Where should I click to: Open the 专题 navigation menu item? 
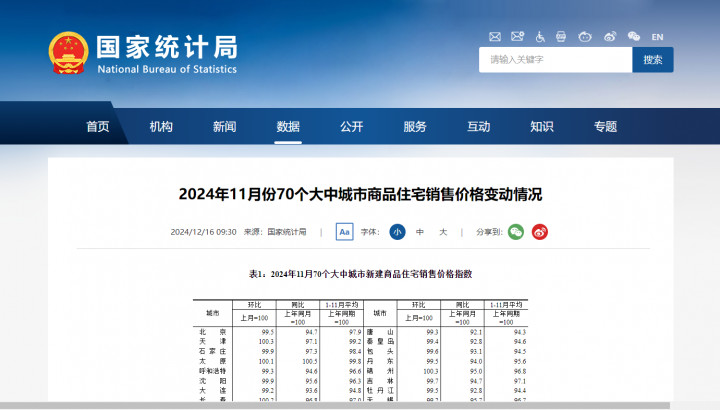pos(605,127)
